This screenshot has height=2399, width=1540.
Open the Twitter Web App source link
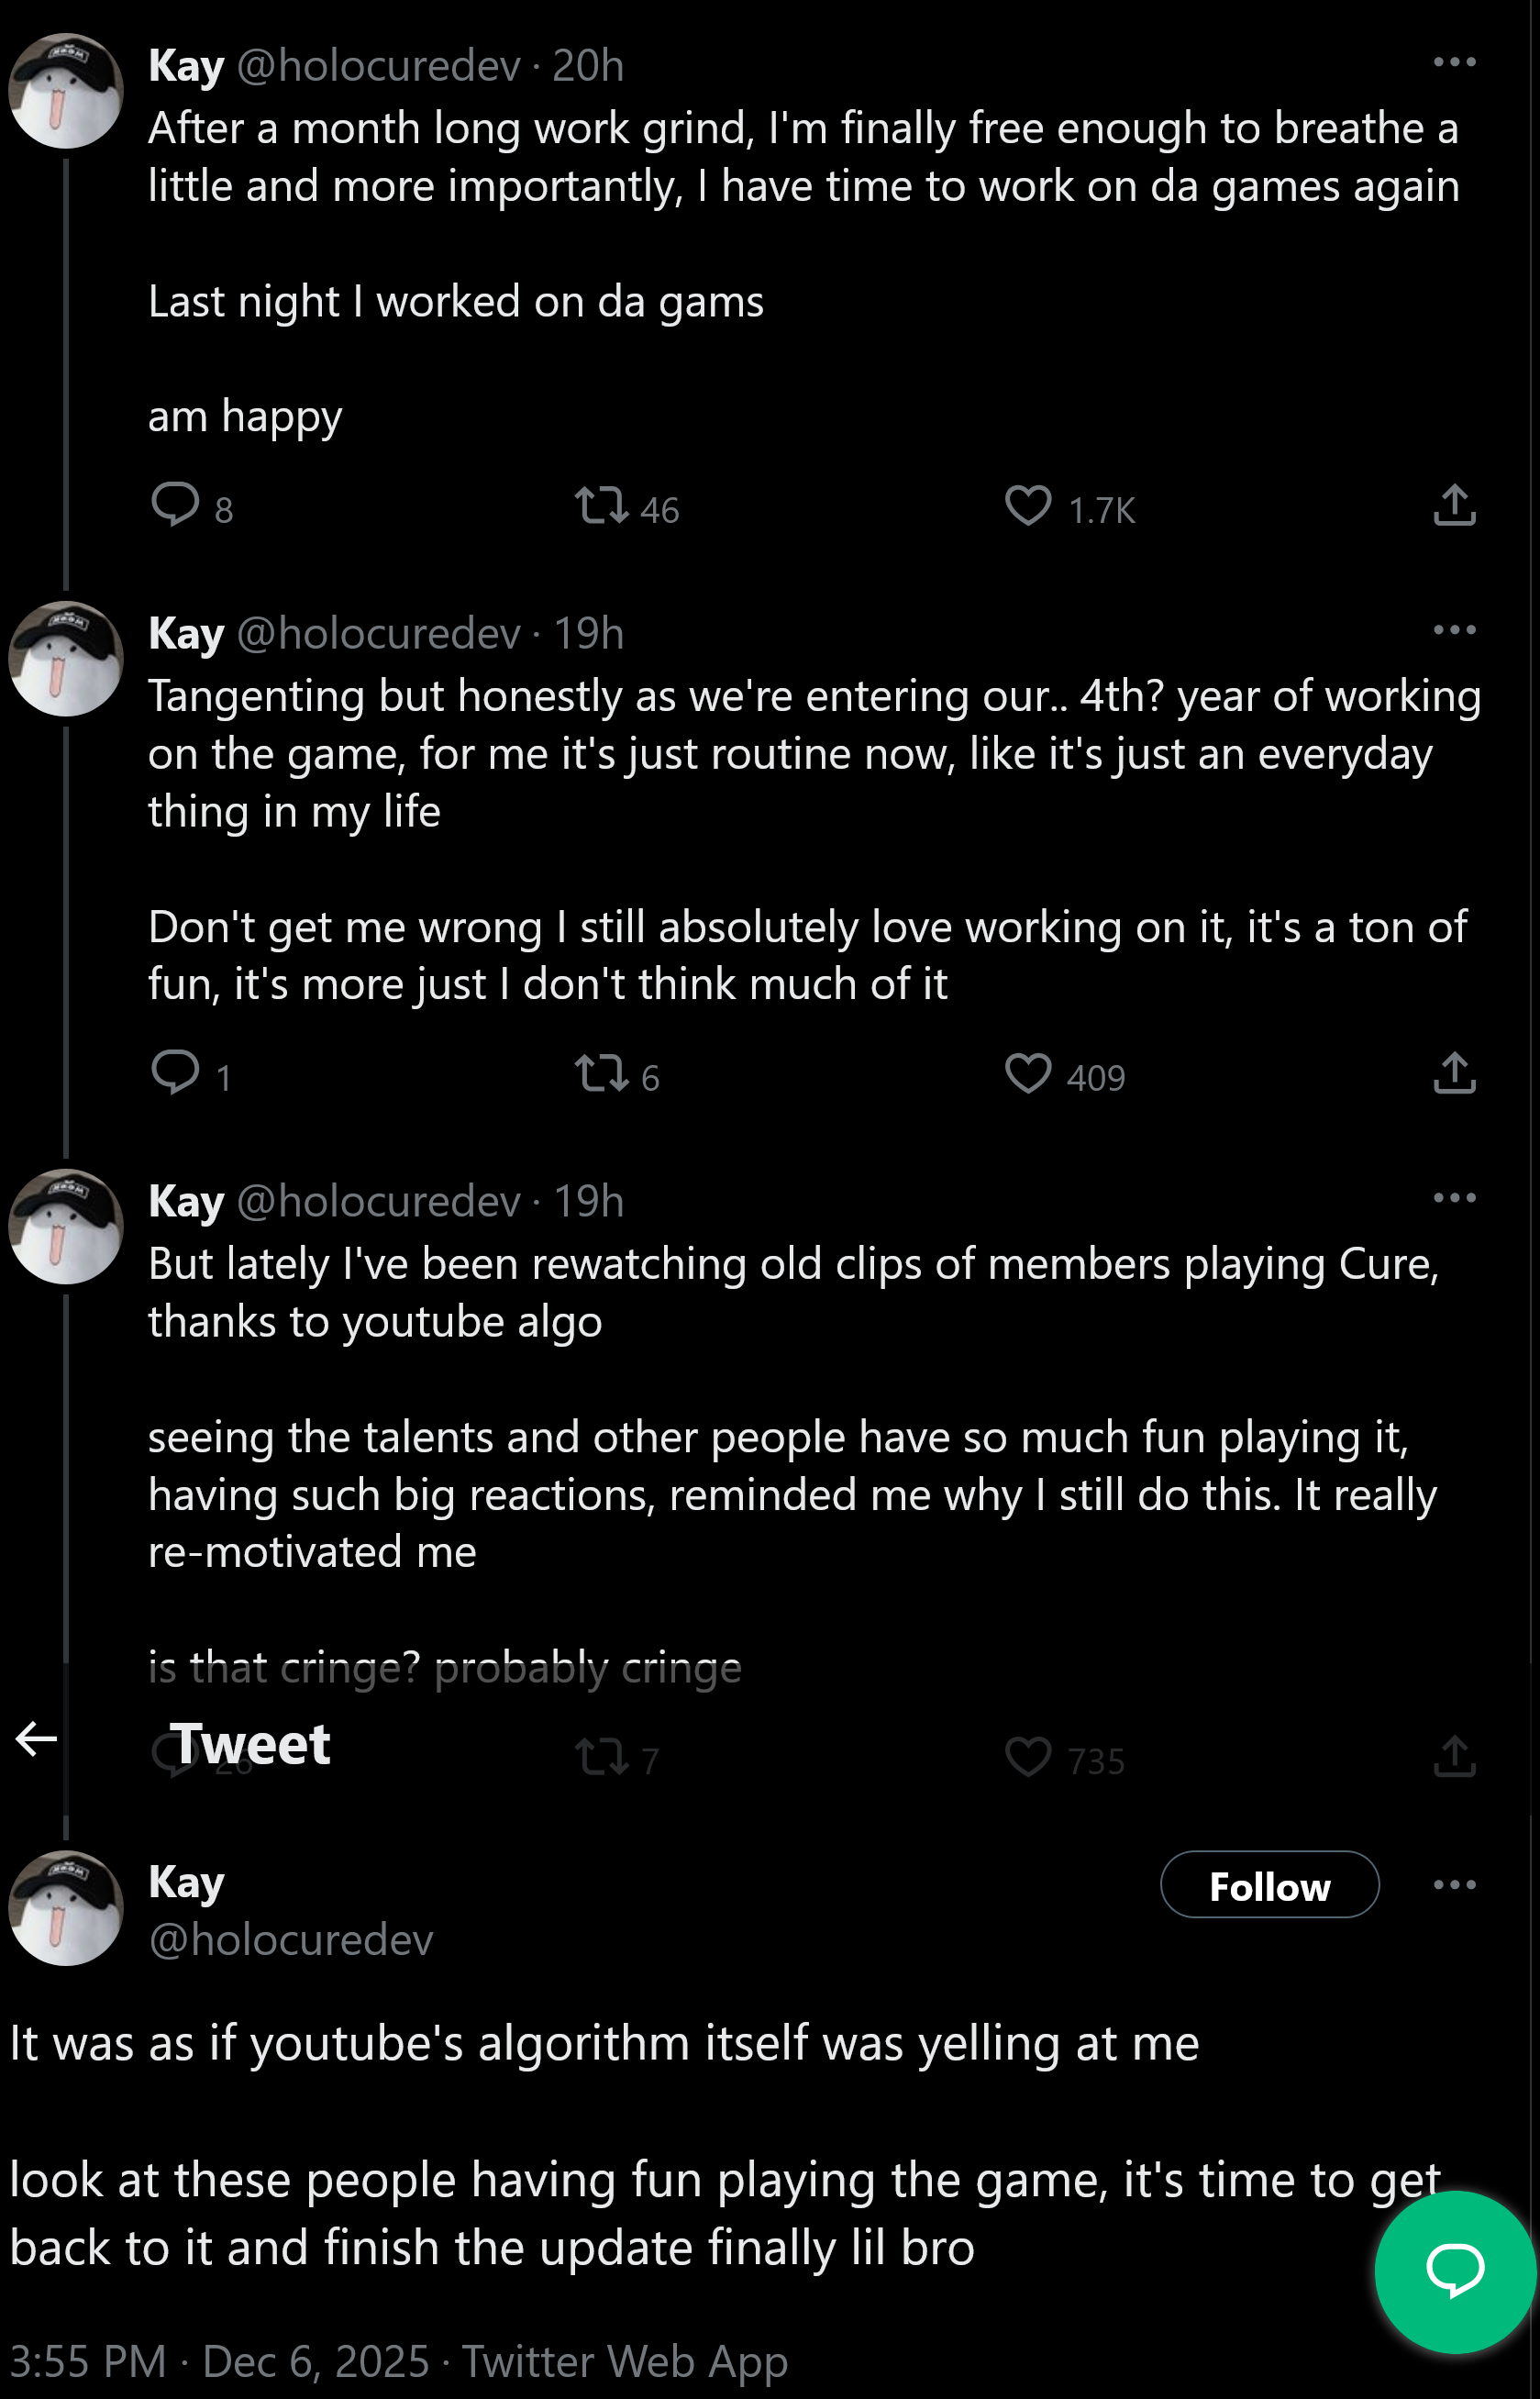point(625,2363)
